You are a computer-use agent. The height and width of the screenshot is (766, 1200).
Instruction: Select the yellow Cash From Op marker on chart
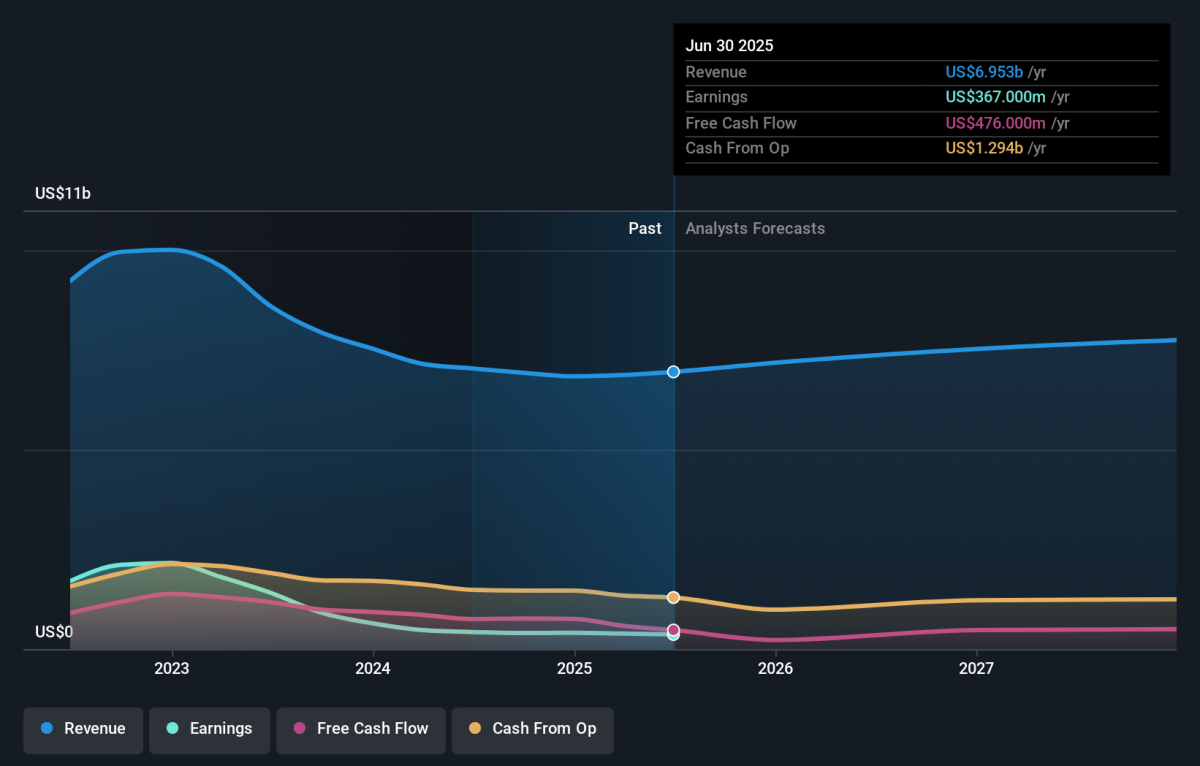673,597
